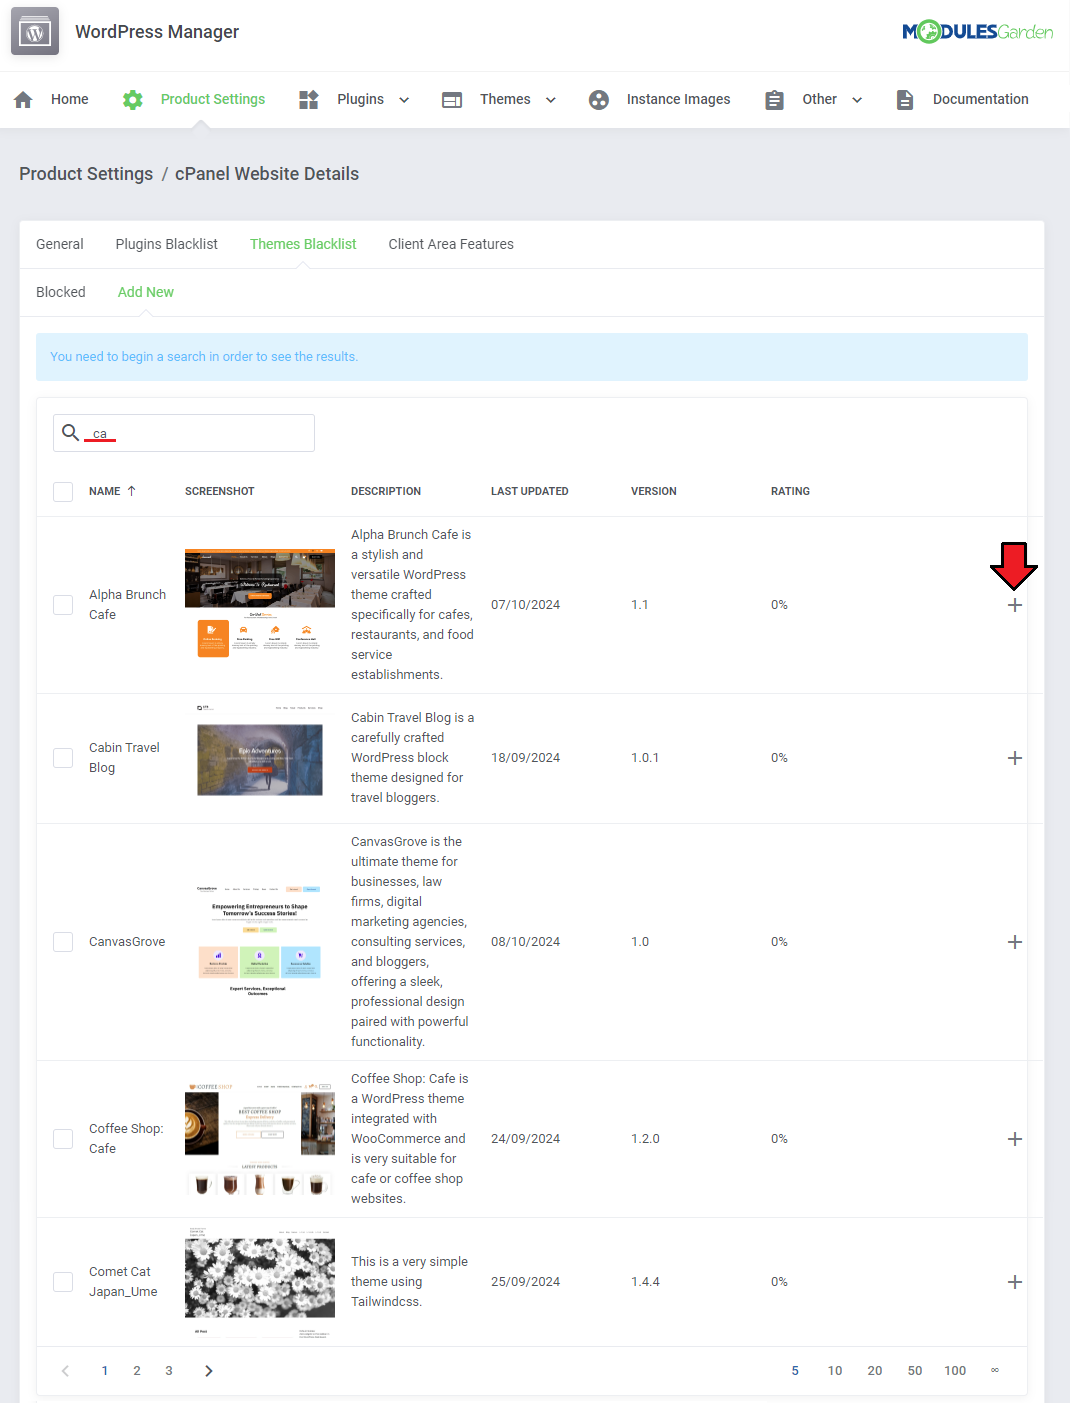Click the Product Settings gear icon
1070x1403 pixels.
click(x=132, y=99)
